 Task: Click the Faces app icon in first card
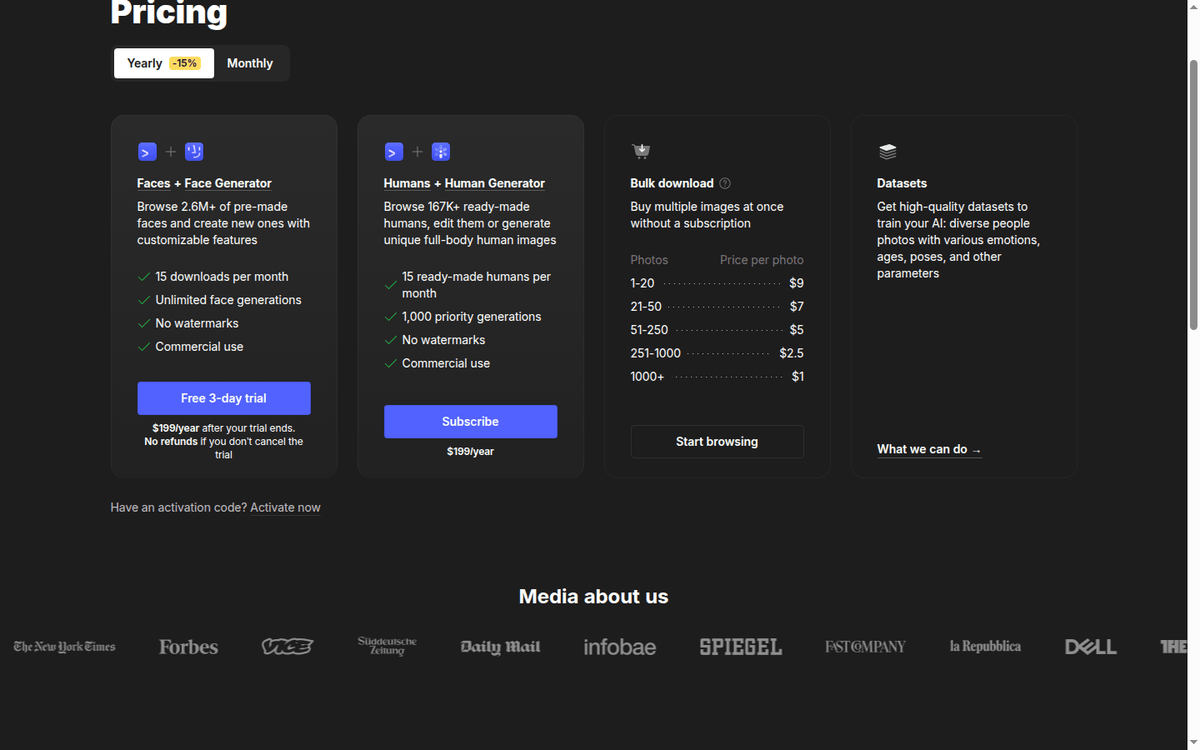pyautogui.click(x=147, y=152)
